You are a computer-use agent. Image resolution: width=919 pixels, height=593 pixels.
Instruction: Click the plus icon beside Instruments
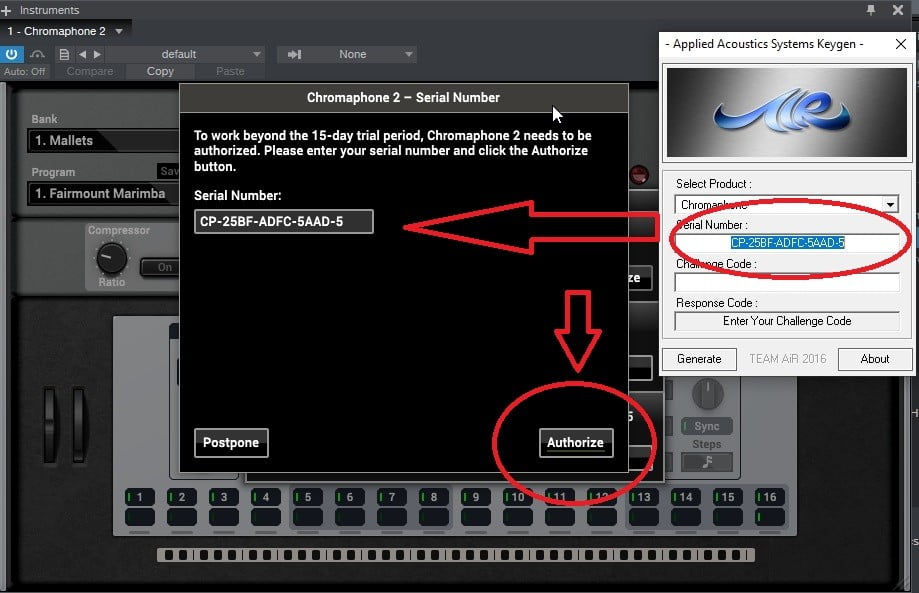pyautogui.click(x=6, y=11)
